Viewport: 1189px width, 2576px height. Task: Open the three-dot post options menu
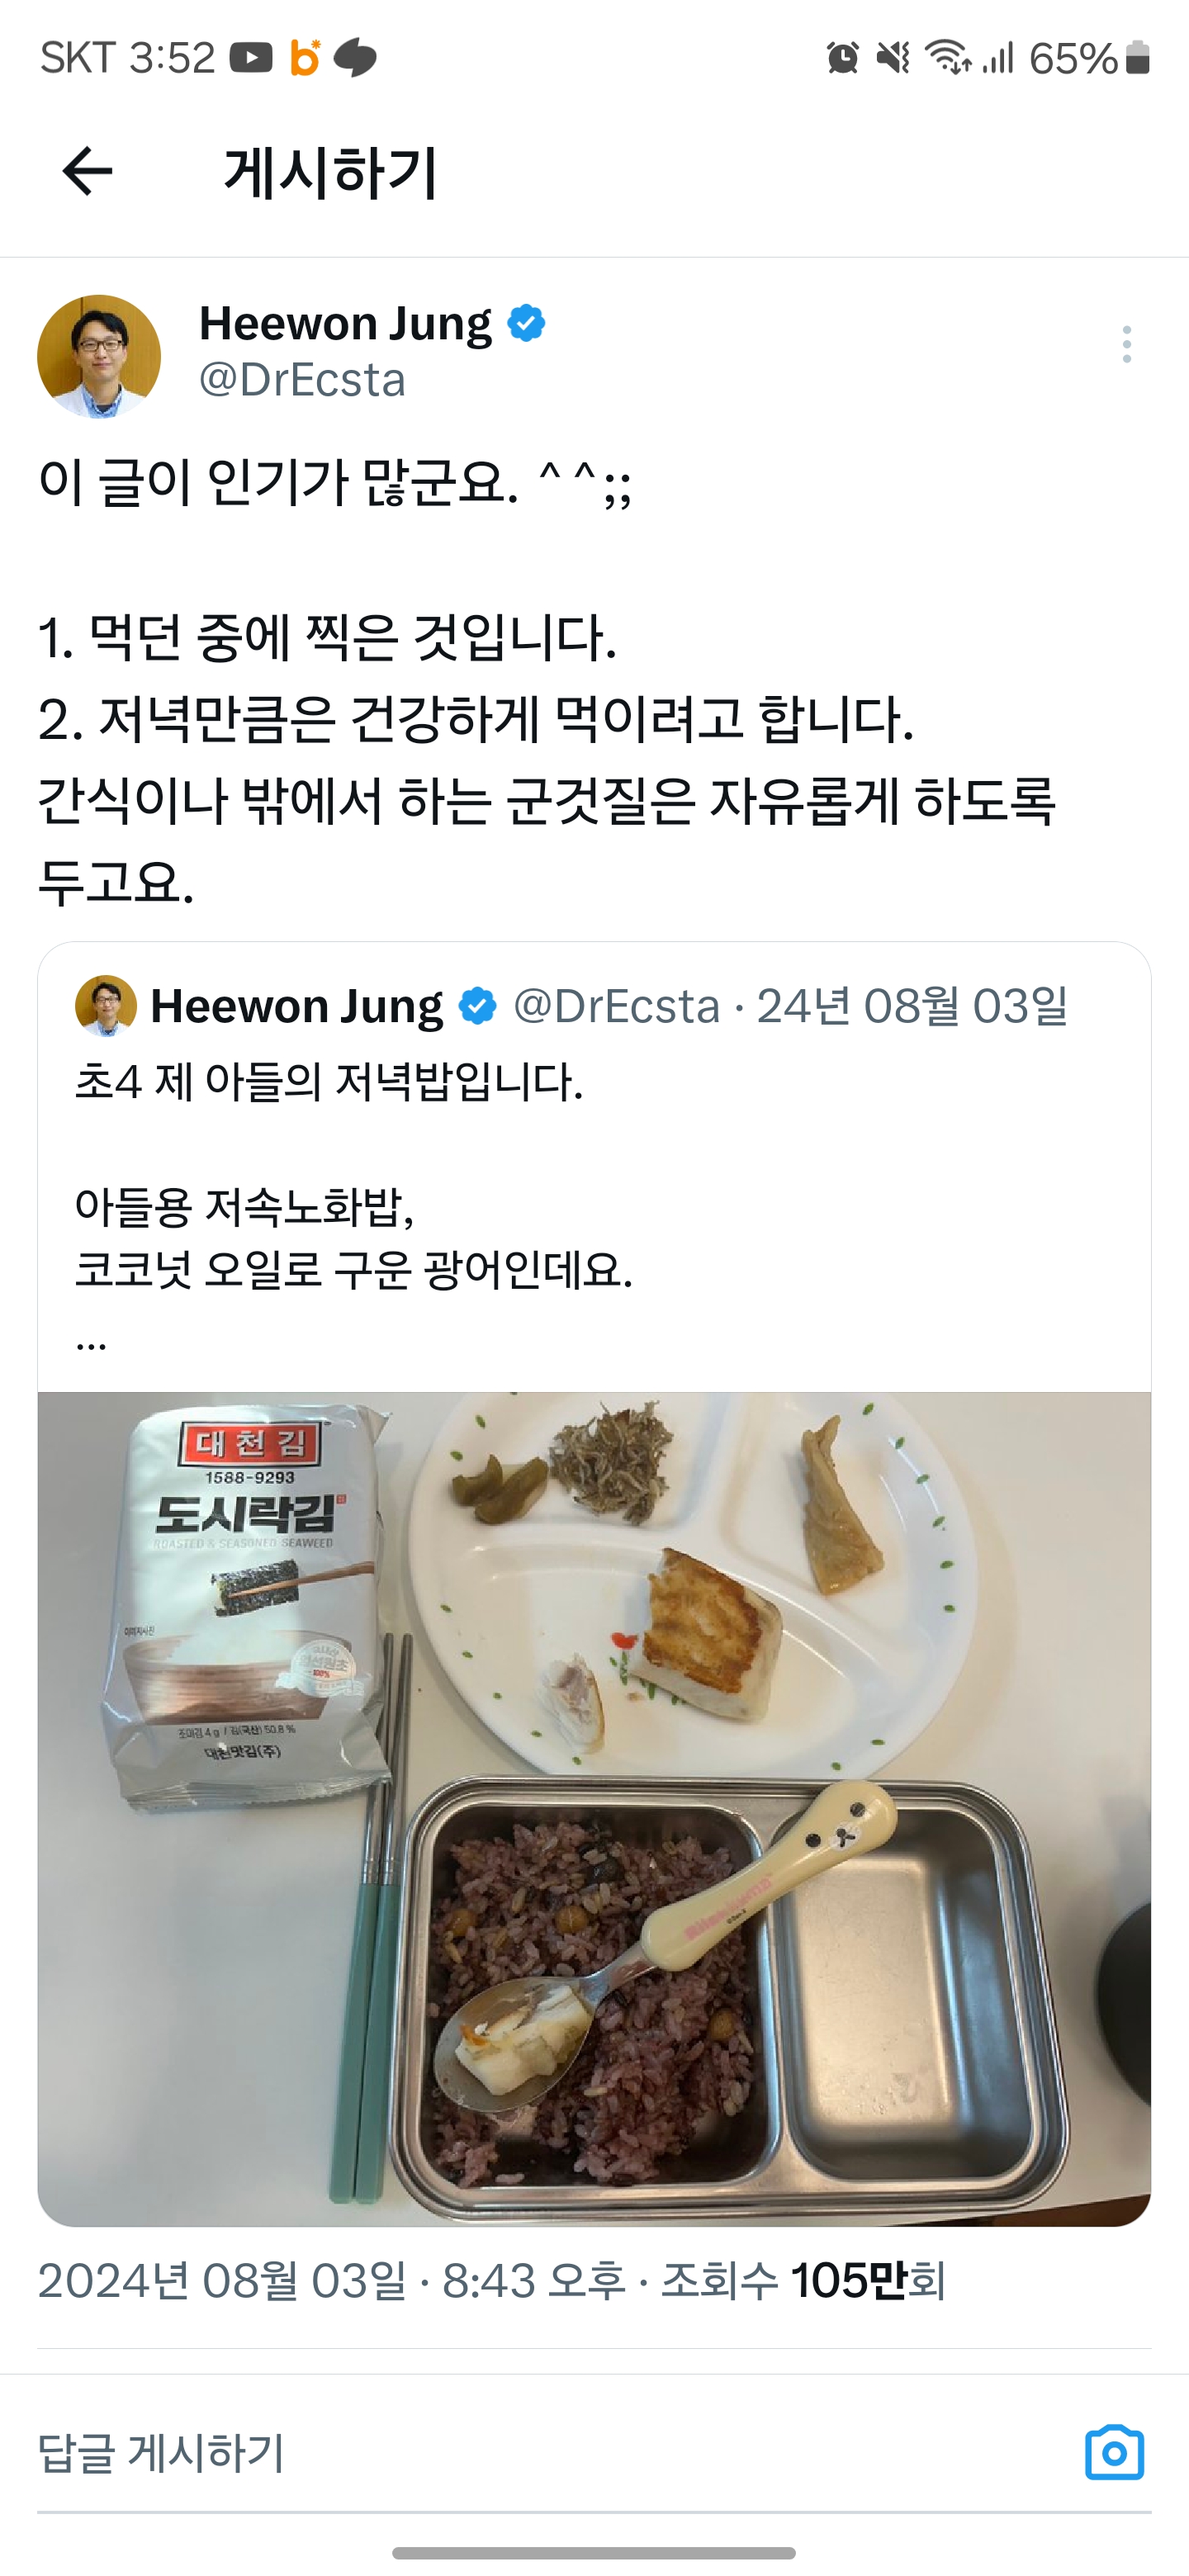pyautogui.click(x=1127, y=344)
